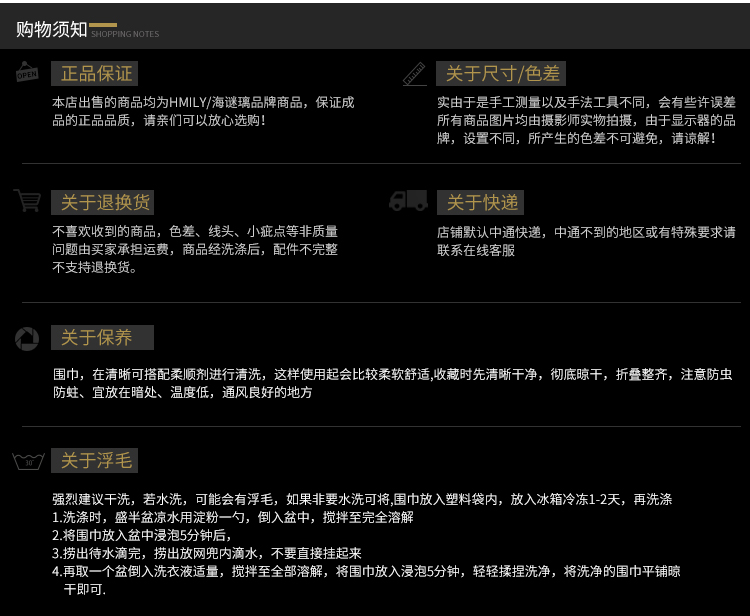The width and height of the screenshot is (750, 616).
Task: Select the 关于浮毛 heading label
Action: point(96,460)
